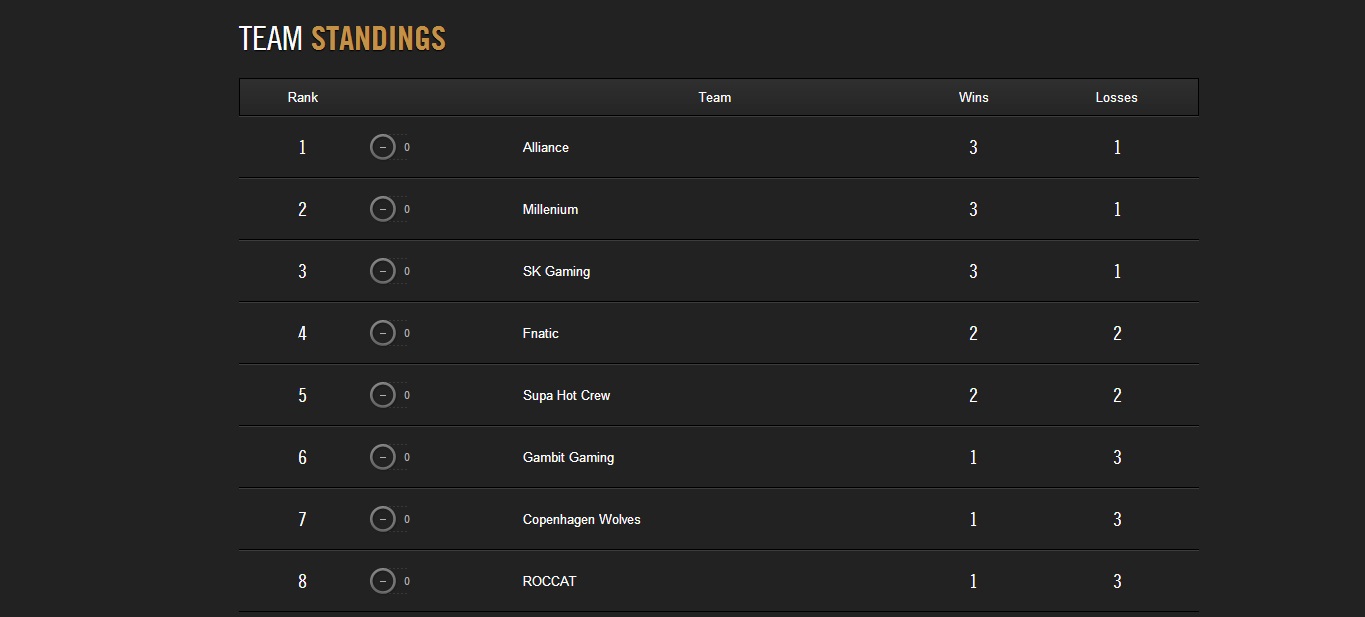
Task: Select the SK Gaming team name
Action: 556,271
